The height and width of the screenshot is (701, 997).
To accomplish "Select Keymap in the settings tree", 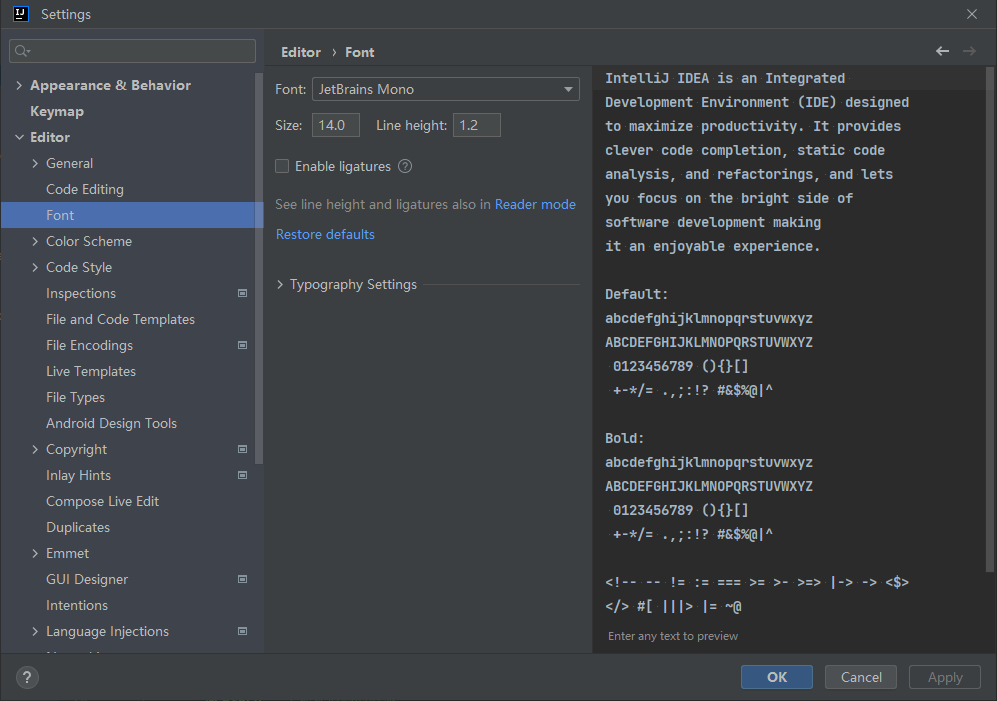I will coord(57,112).
